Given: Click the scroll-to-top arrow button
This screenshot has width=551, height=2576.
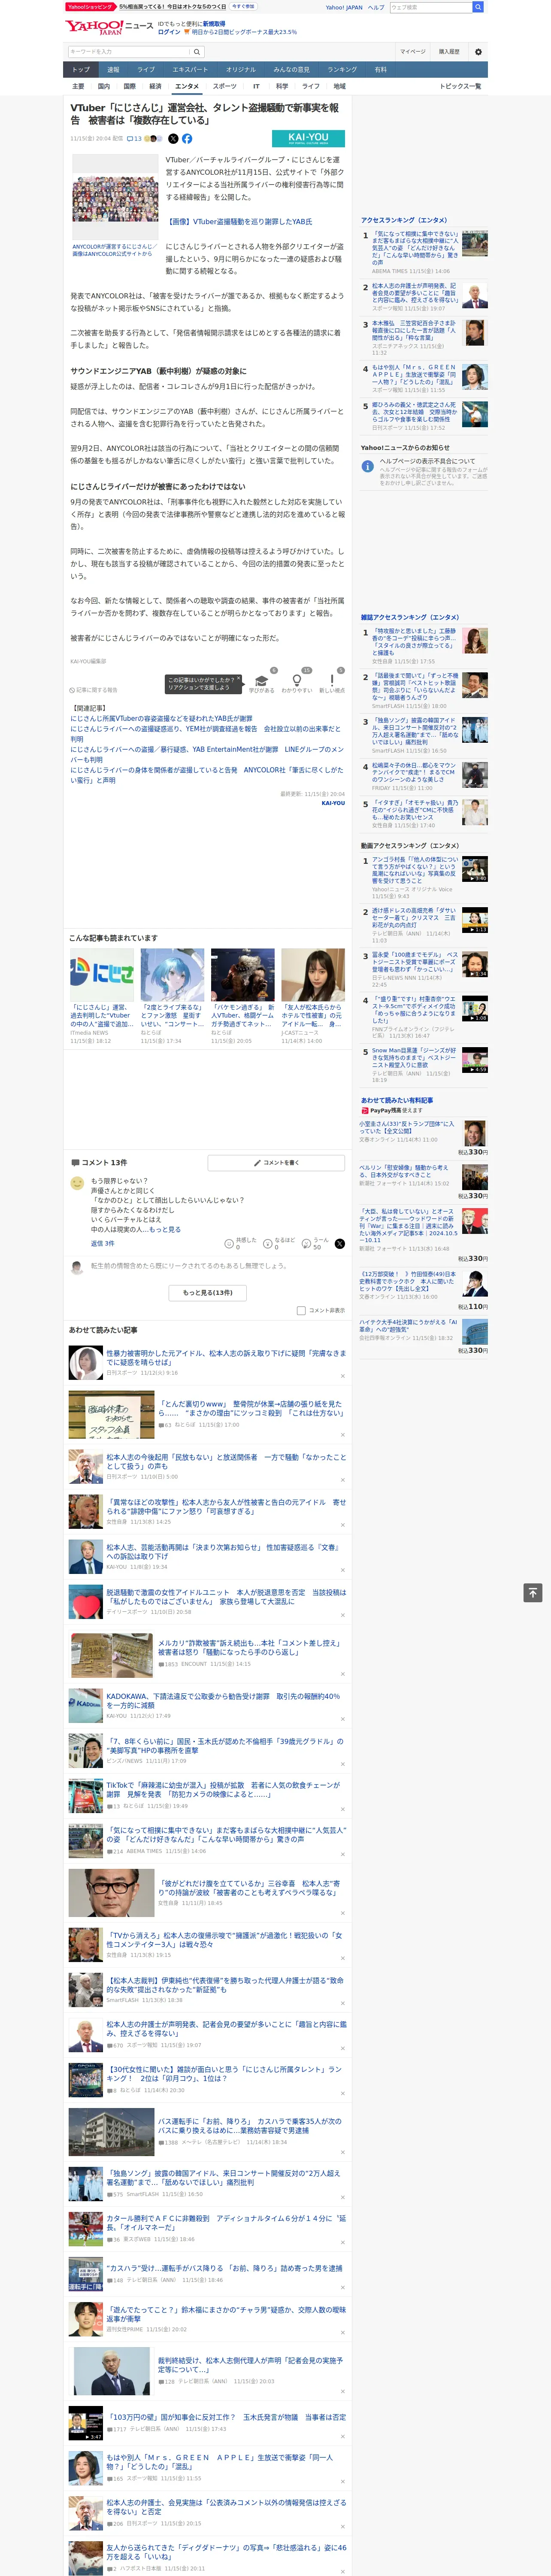Looking at the screenshot, I should point(532,1592).
